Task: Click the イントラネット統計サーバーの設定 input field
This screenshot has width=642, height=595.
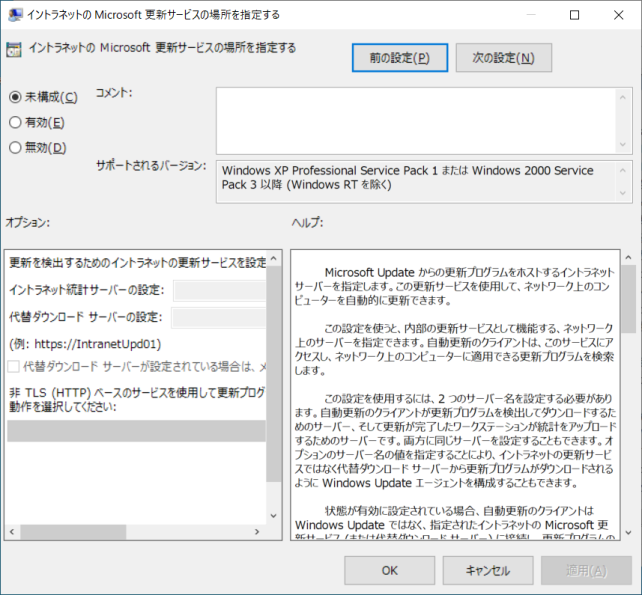Action: [x=220, y=290]
